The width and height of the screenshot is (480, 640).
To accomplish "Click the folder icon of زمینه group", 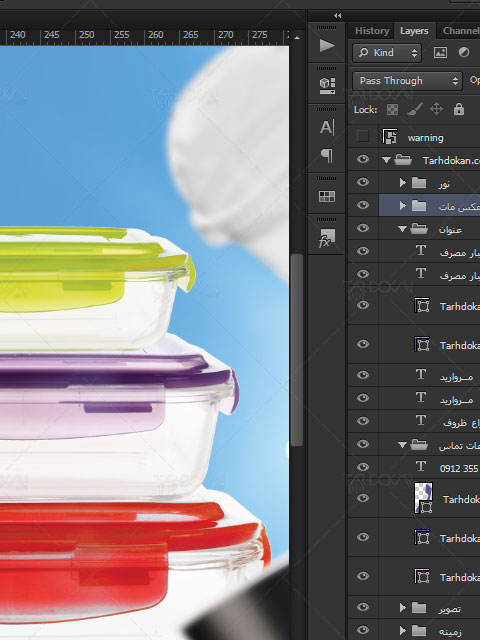I will click(x=419, y=631).
